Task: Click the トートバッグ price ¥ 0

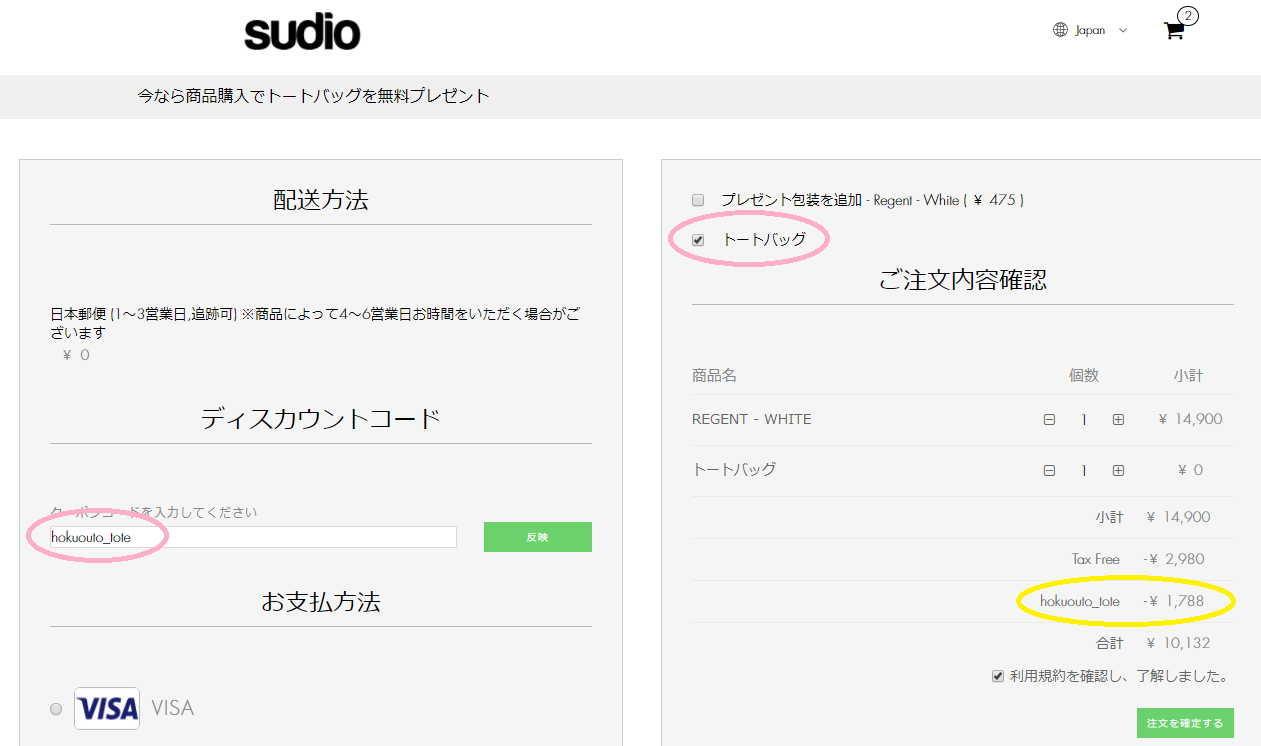Action: (x=1191, y=470)
